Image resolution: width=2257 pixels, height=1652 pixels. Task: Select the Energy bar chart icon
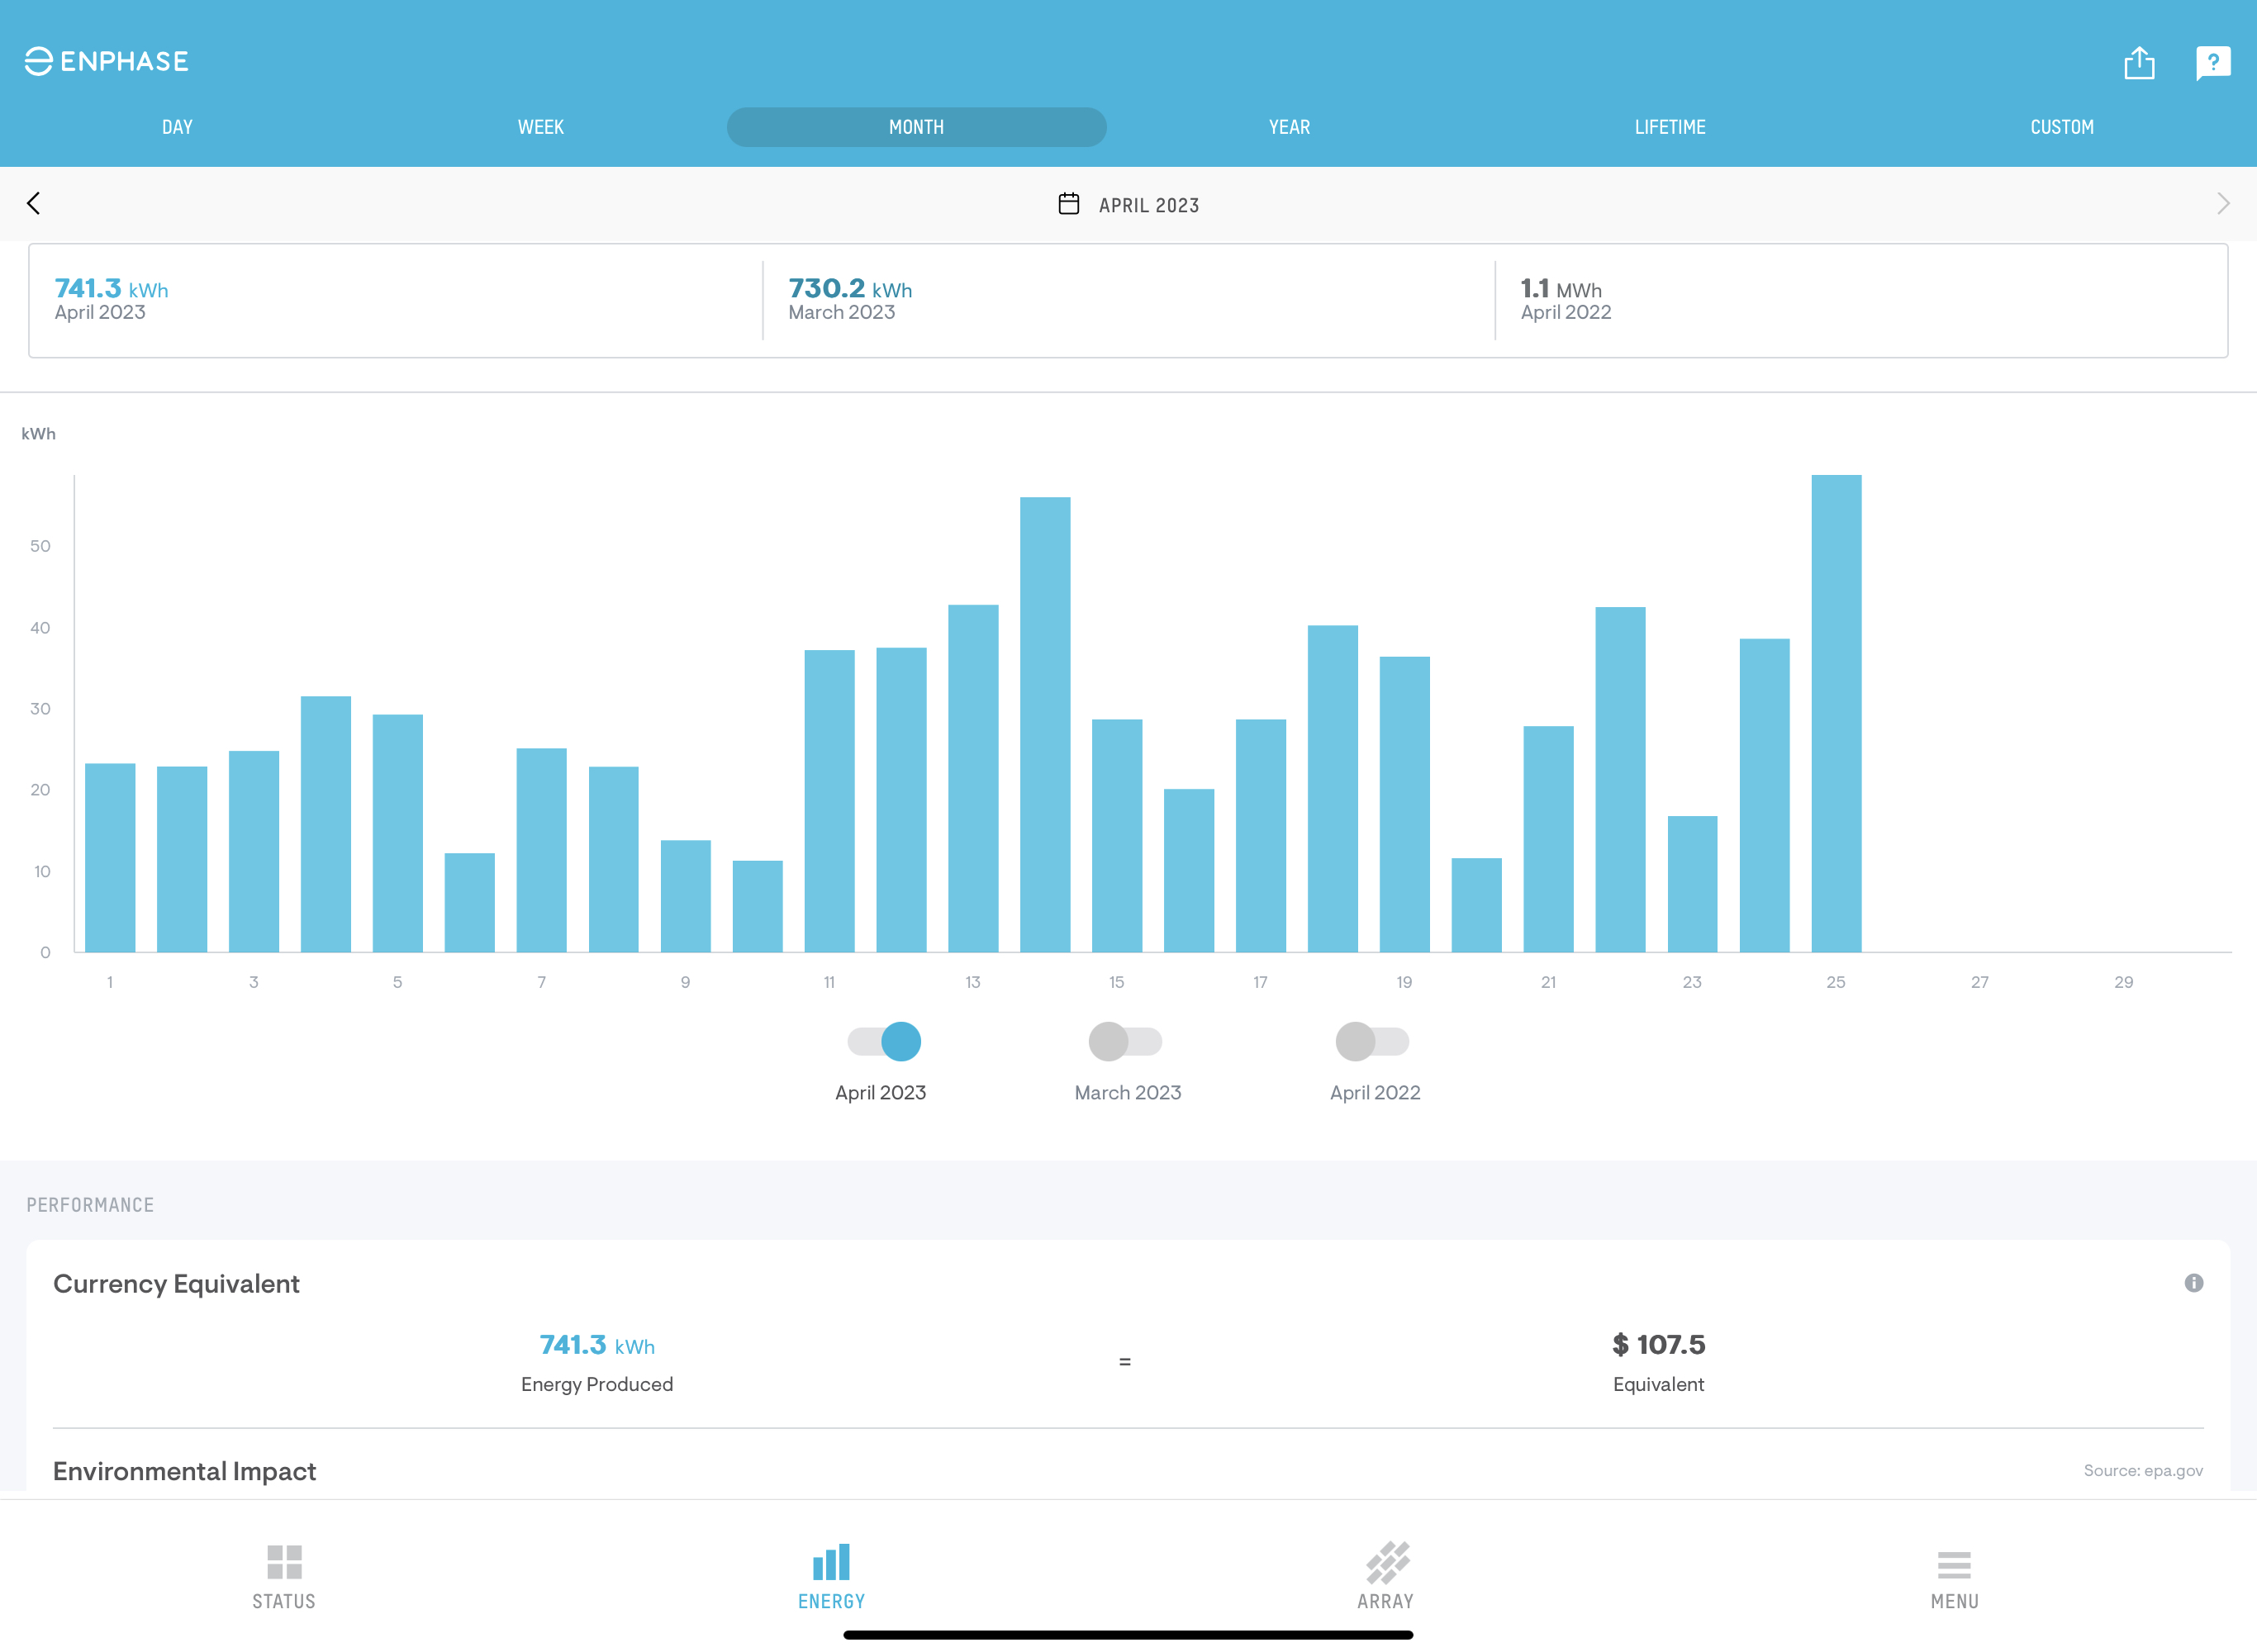click(831, 1562)
